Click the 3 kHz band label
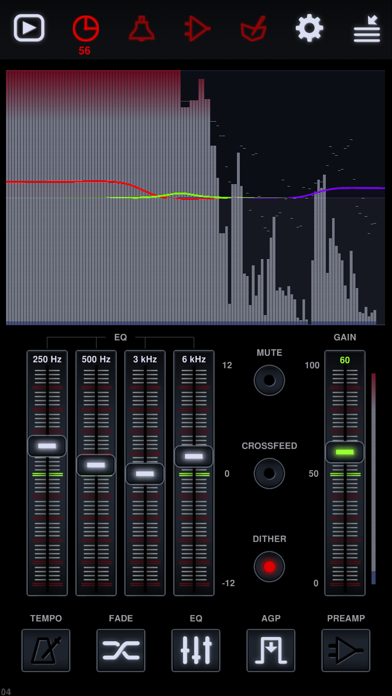This screenshot has width=392, height=696. click(145, 360)
